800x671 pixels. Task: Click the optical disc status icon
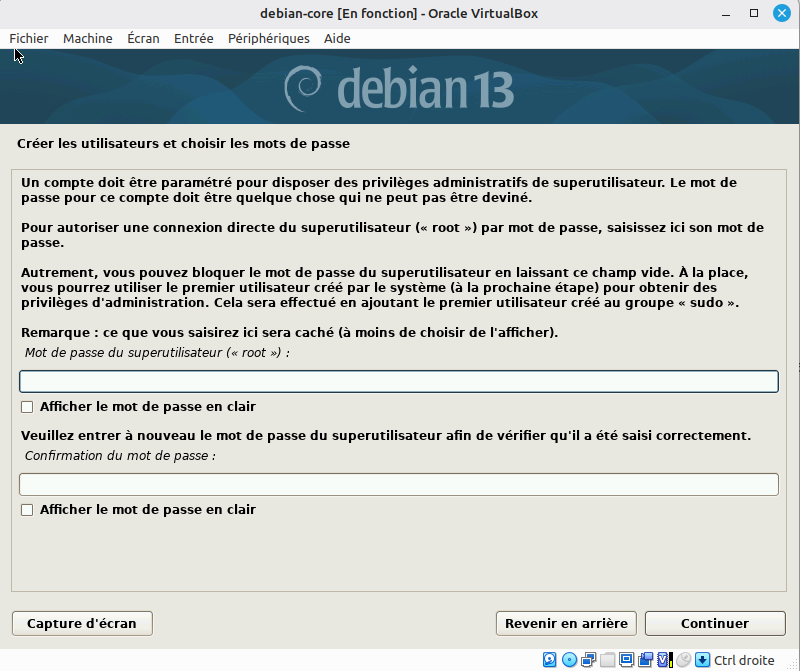point(569,660)
